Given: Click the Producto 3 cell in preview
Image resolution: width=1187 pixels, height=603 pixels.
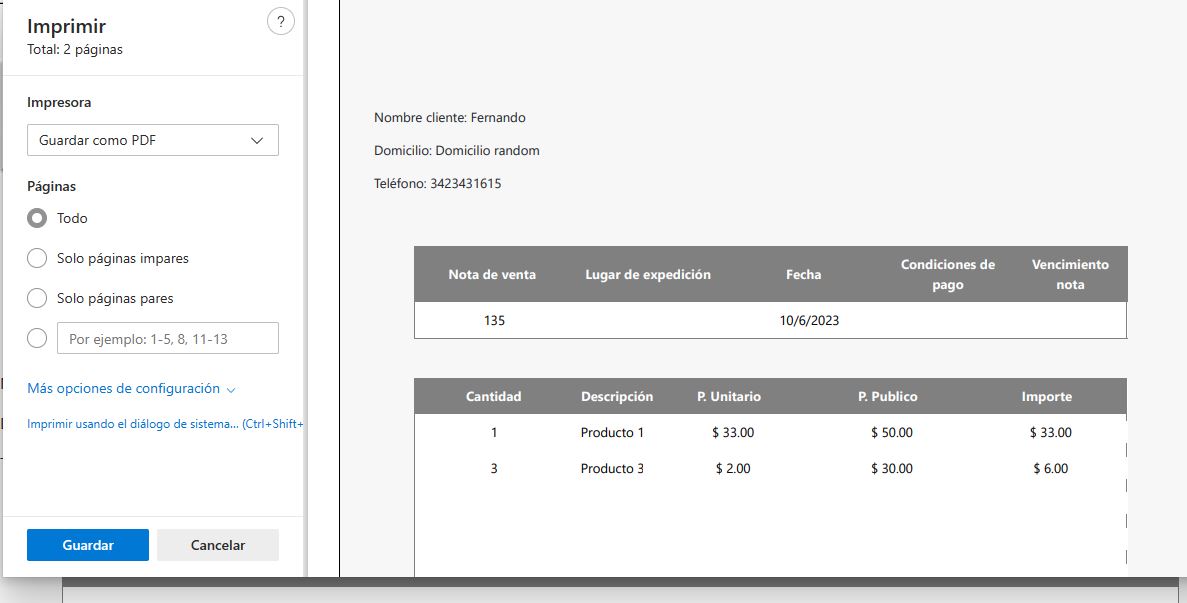Looking at the screenshot, I should point(612,469).
